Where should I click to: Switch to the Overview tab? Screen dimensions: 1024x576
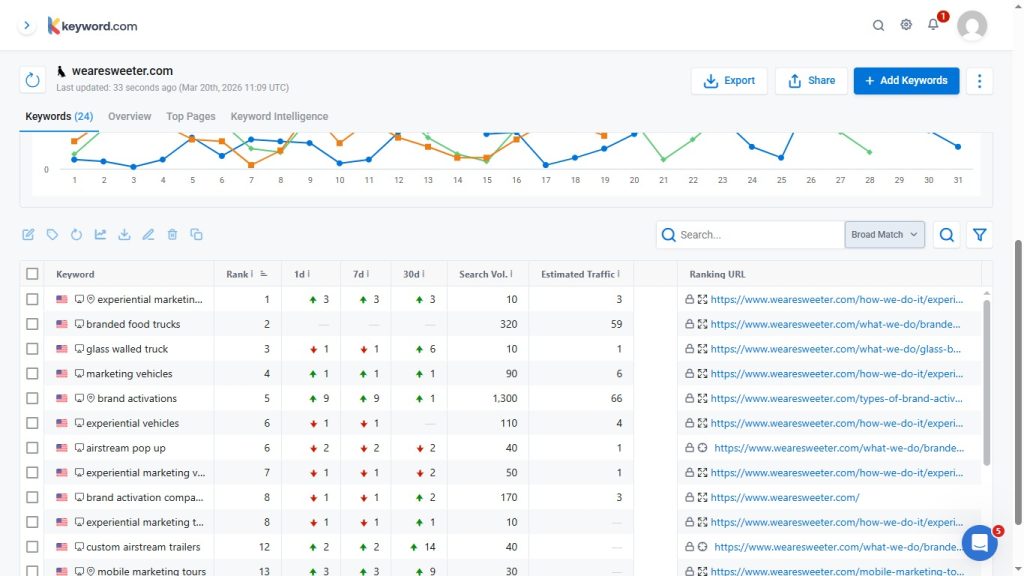tap(129, 116)
